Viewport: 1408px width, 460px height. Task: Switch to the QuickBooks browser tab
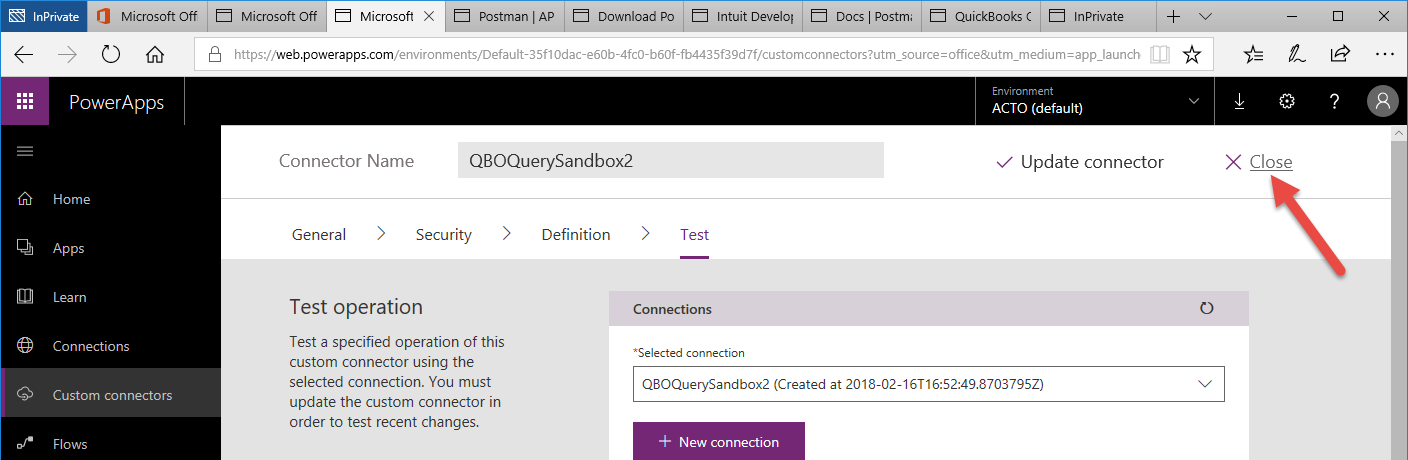pos(981,17)
